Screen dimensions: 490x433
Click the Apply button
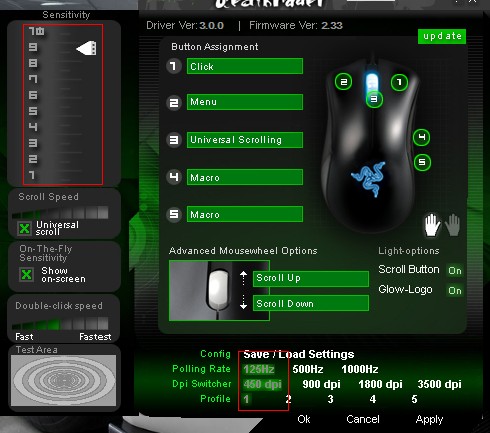429,419
